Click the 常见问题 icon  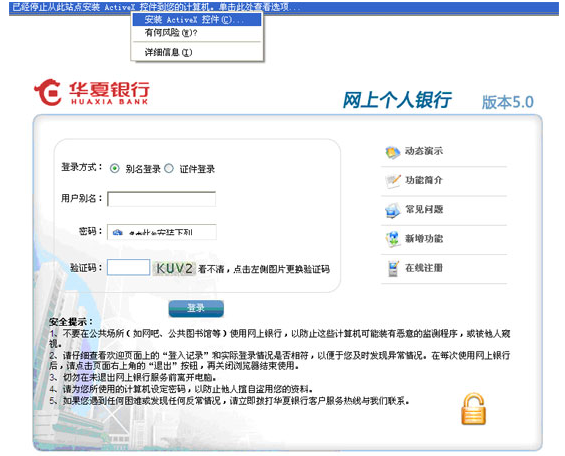coord(392,210)
